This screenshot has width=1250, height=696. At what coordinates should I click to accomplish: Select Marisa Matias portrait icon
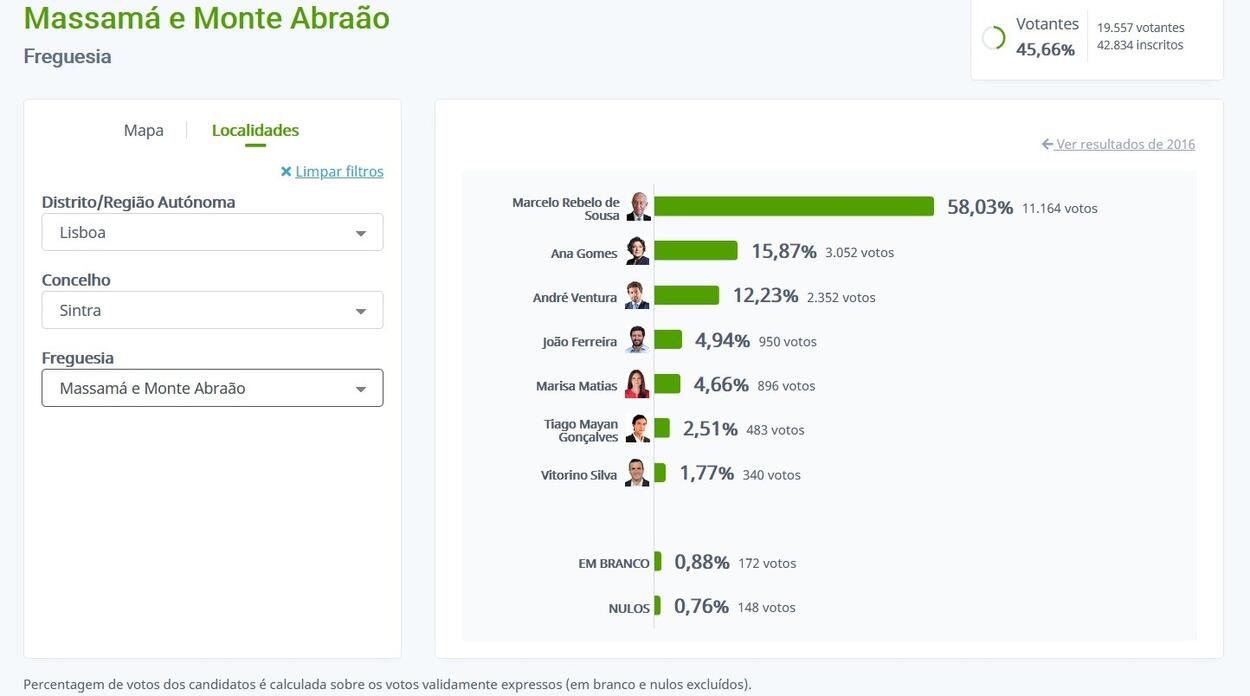click(637, 384)
